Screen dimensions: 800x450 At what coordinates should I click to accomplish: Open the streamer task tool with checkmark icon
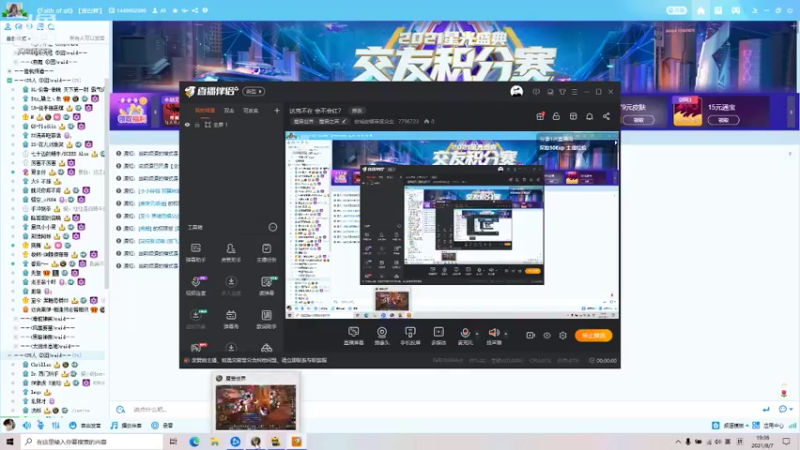click(266, 253)
